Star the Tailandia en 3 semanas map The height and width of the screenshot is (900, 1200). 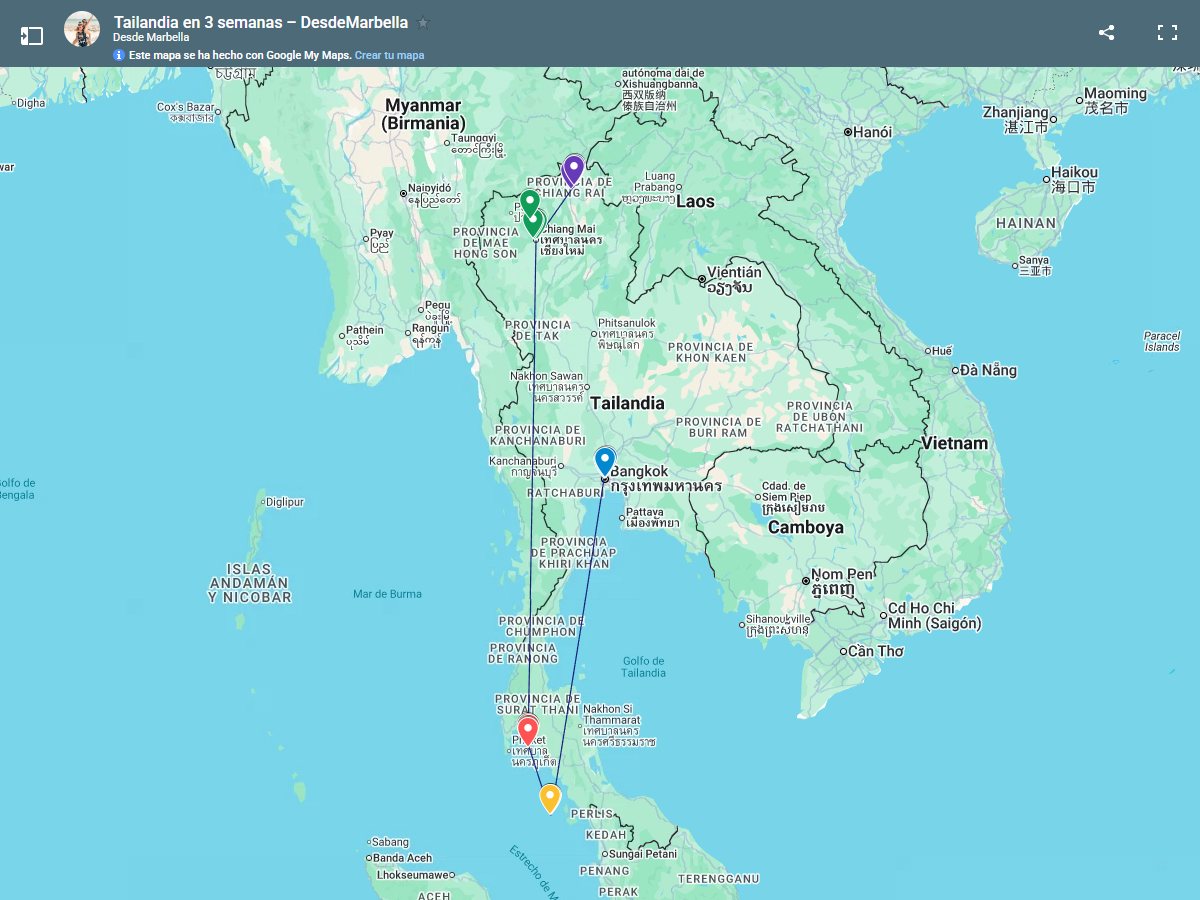423,22
